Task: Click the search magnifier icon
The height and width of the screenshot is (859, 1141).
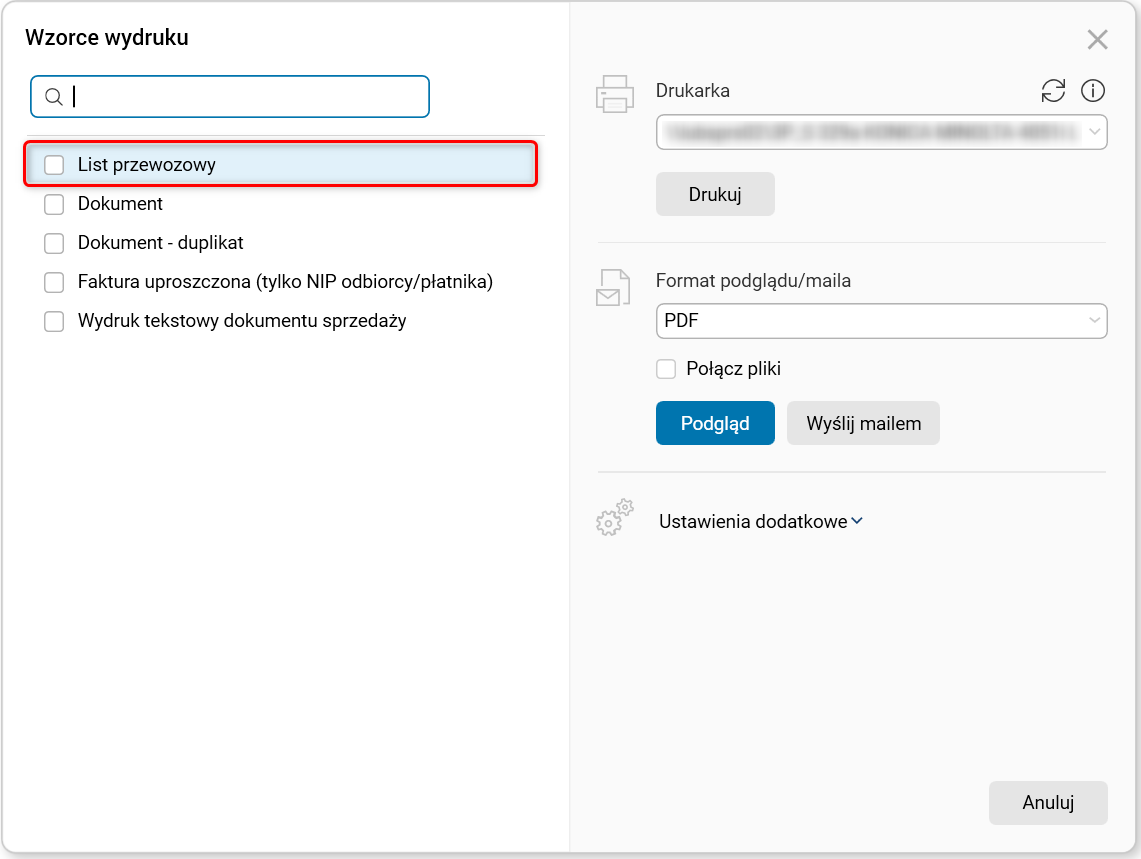Action: pos(54,97)
